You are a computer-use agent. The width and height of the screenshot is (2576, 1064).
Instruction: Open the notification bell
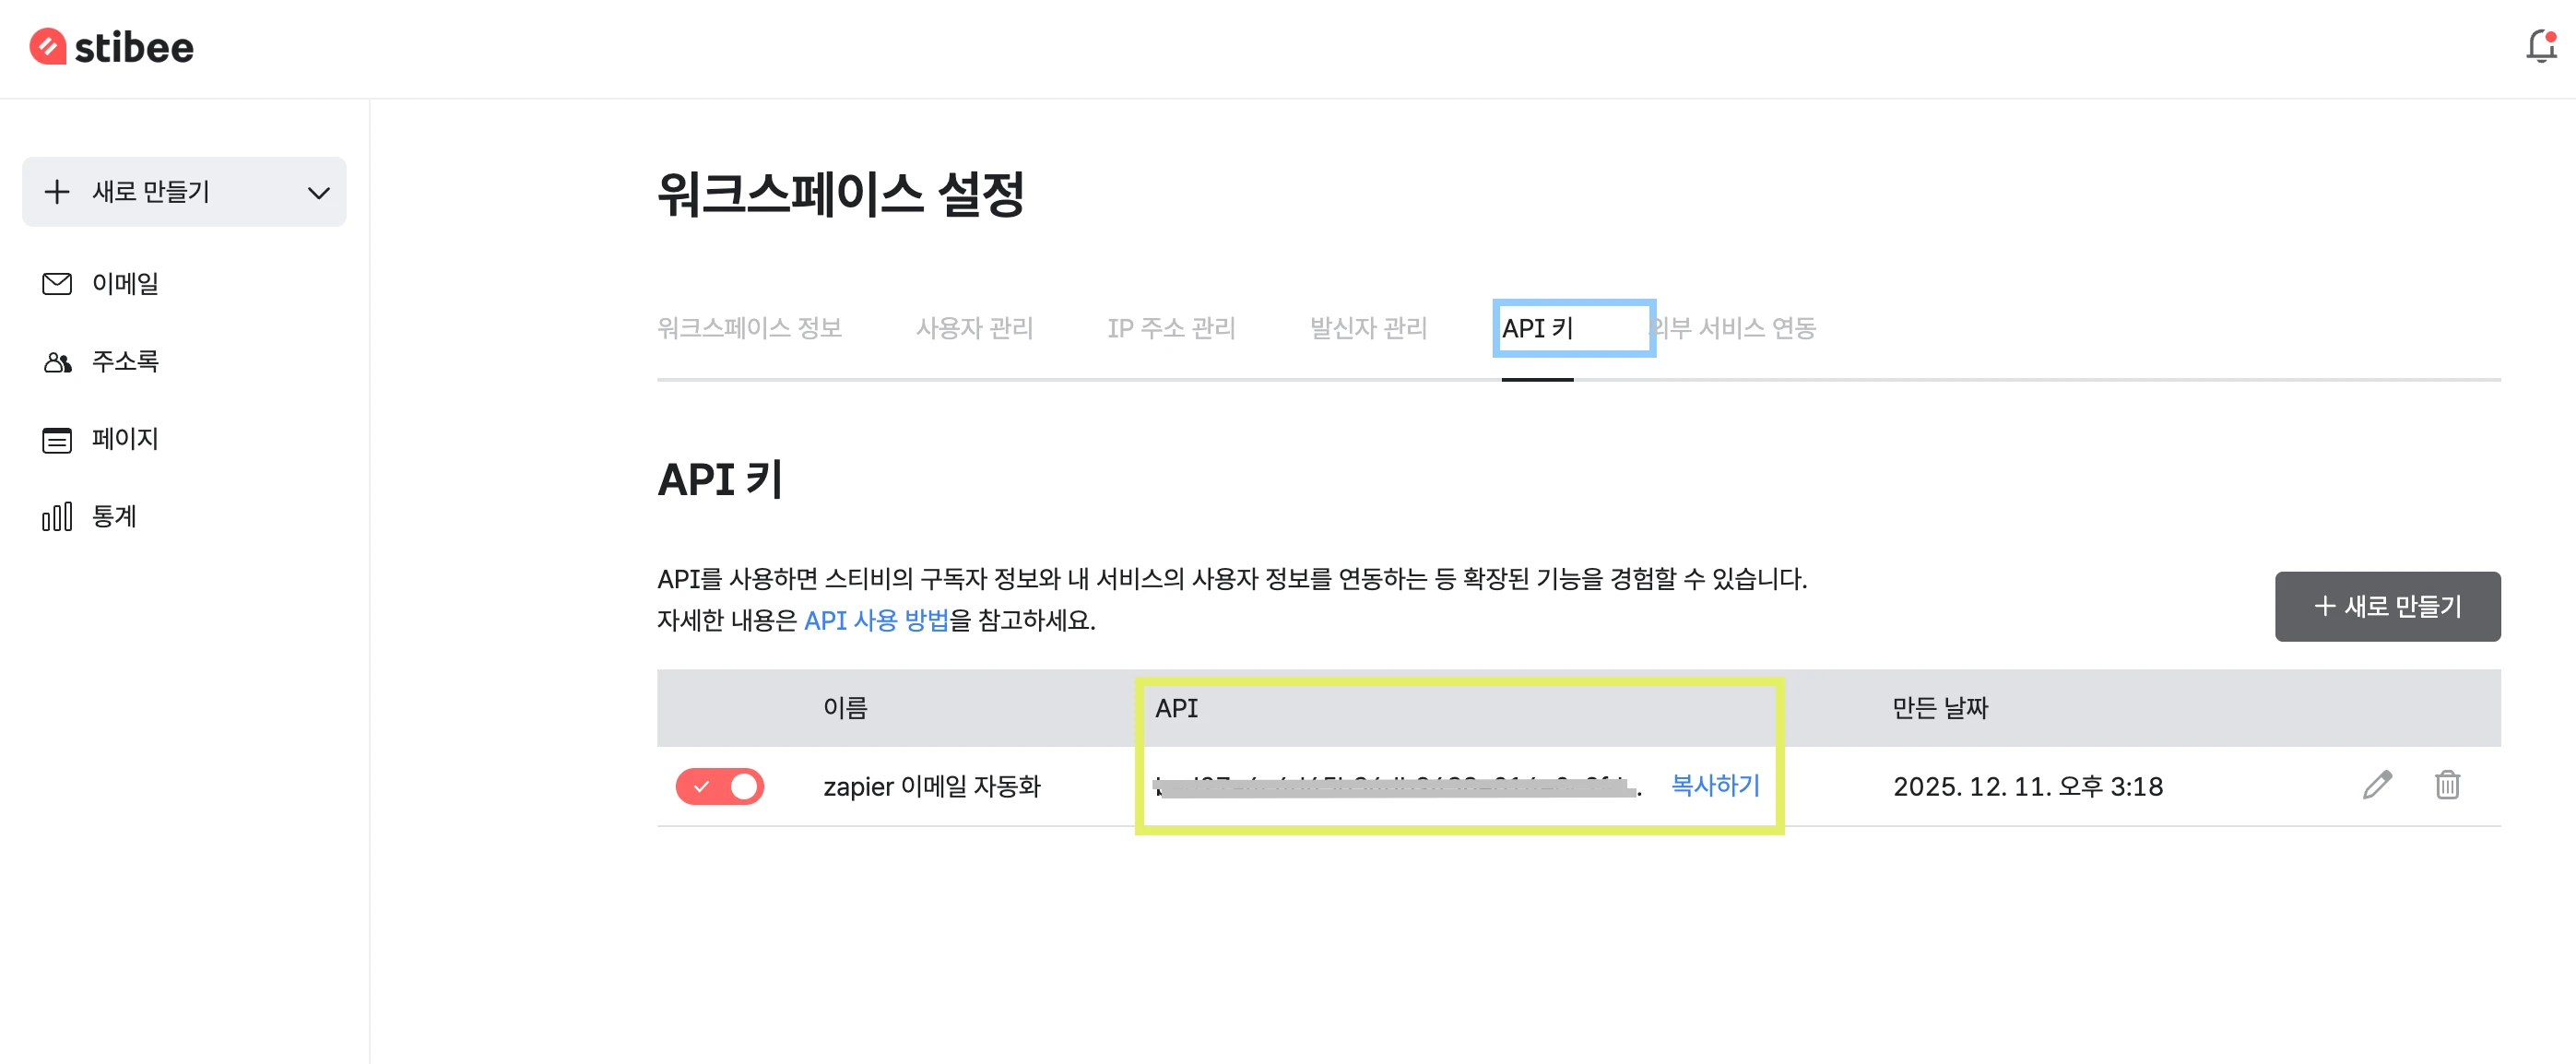(x=2540, y=46)
